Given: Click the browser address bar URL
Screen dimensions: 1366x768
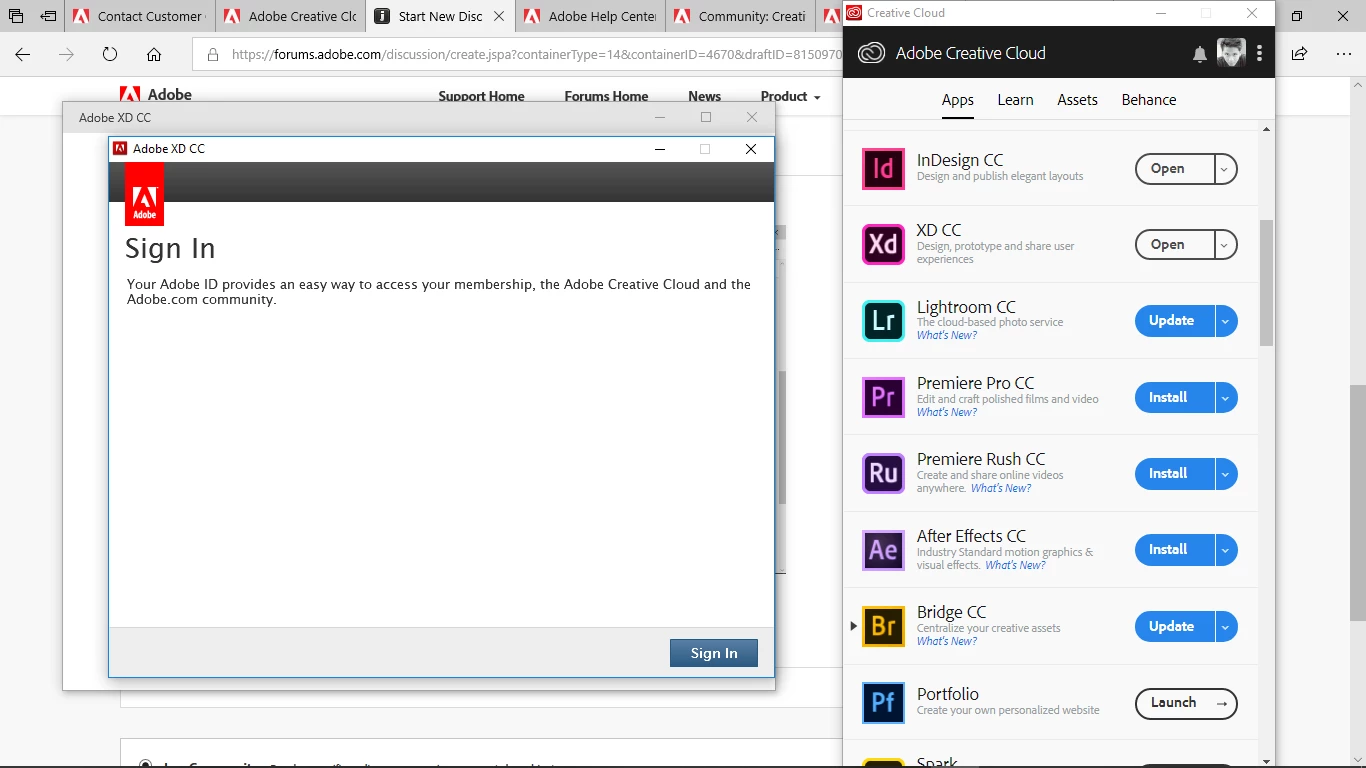Looking at the screenshot, I should point(536,54).
